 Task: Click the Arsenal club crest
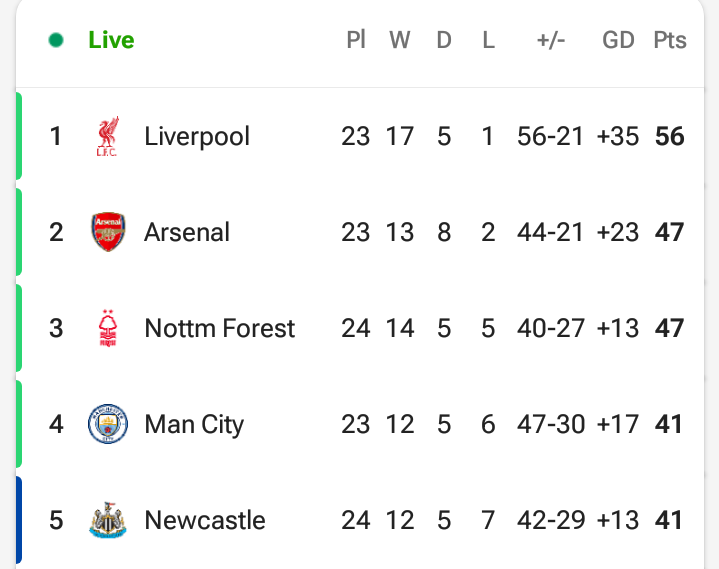click(108, 232)
